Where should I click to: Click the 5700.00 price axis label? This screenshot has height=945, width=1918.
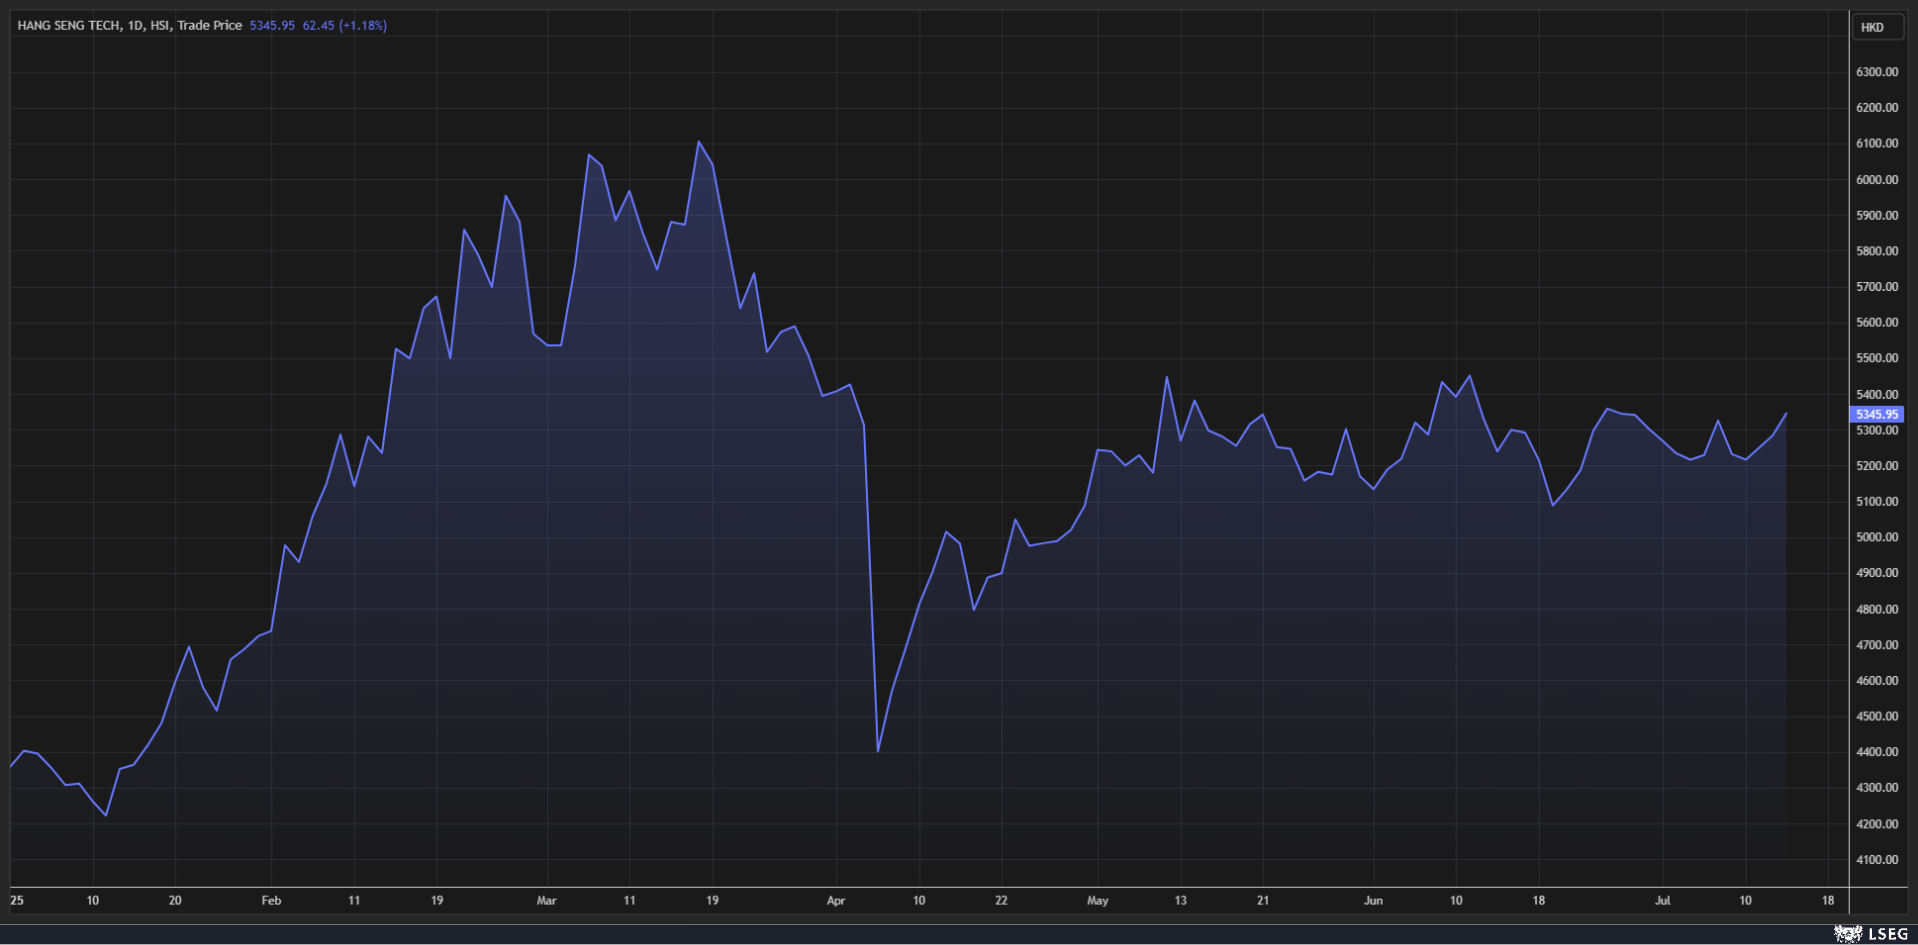(1877, 287)
